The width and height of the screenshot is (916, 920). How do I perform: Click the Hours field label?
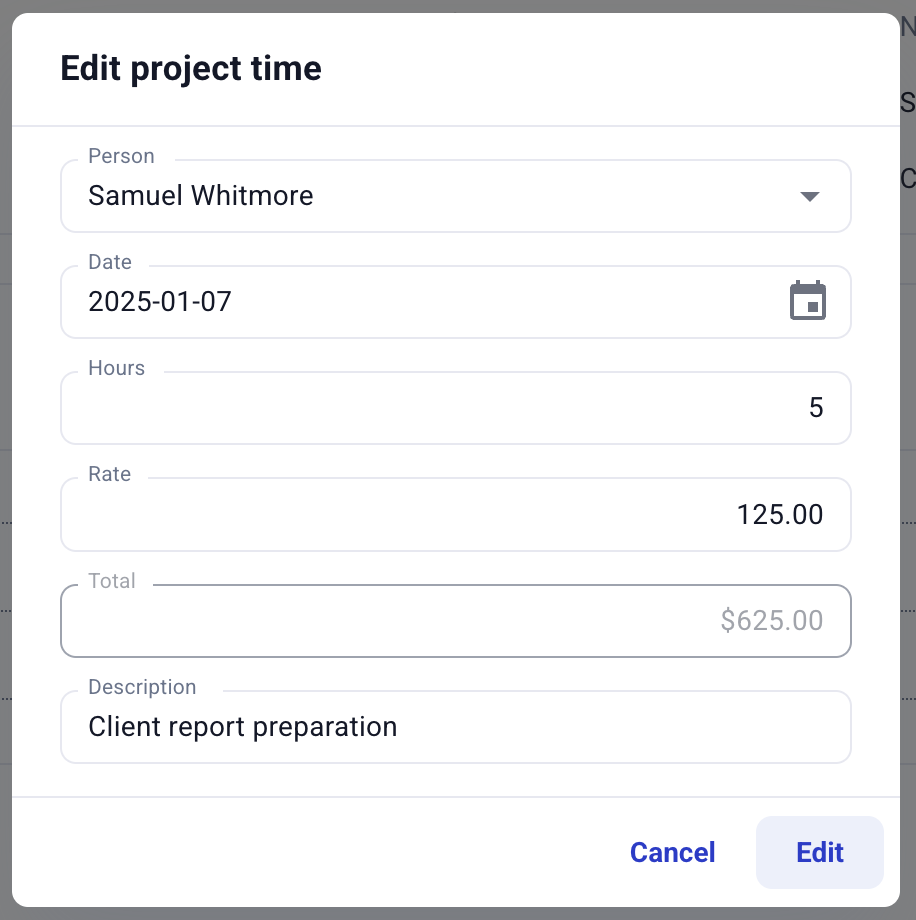coord(116,368)
